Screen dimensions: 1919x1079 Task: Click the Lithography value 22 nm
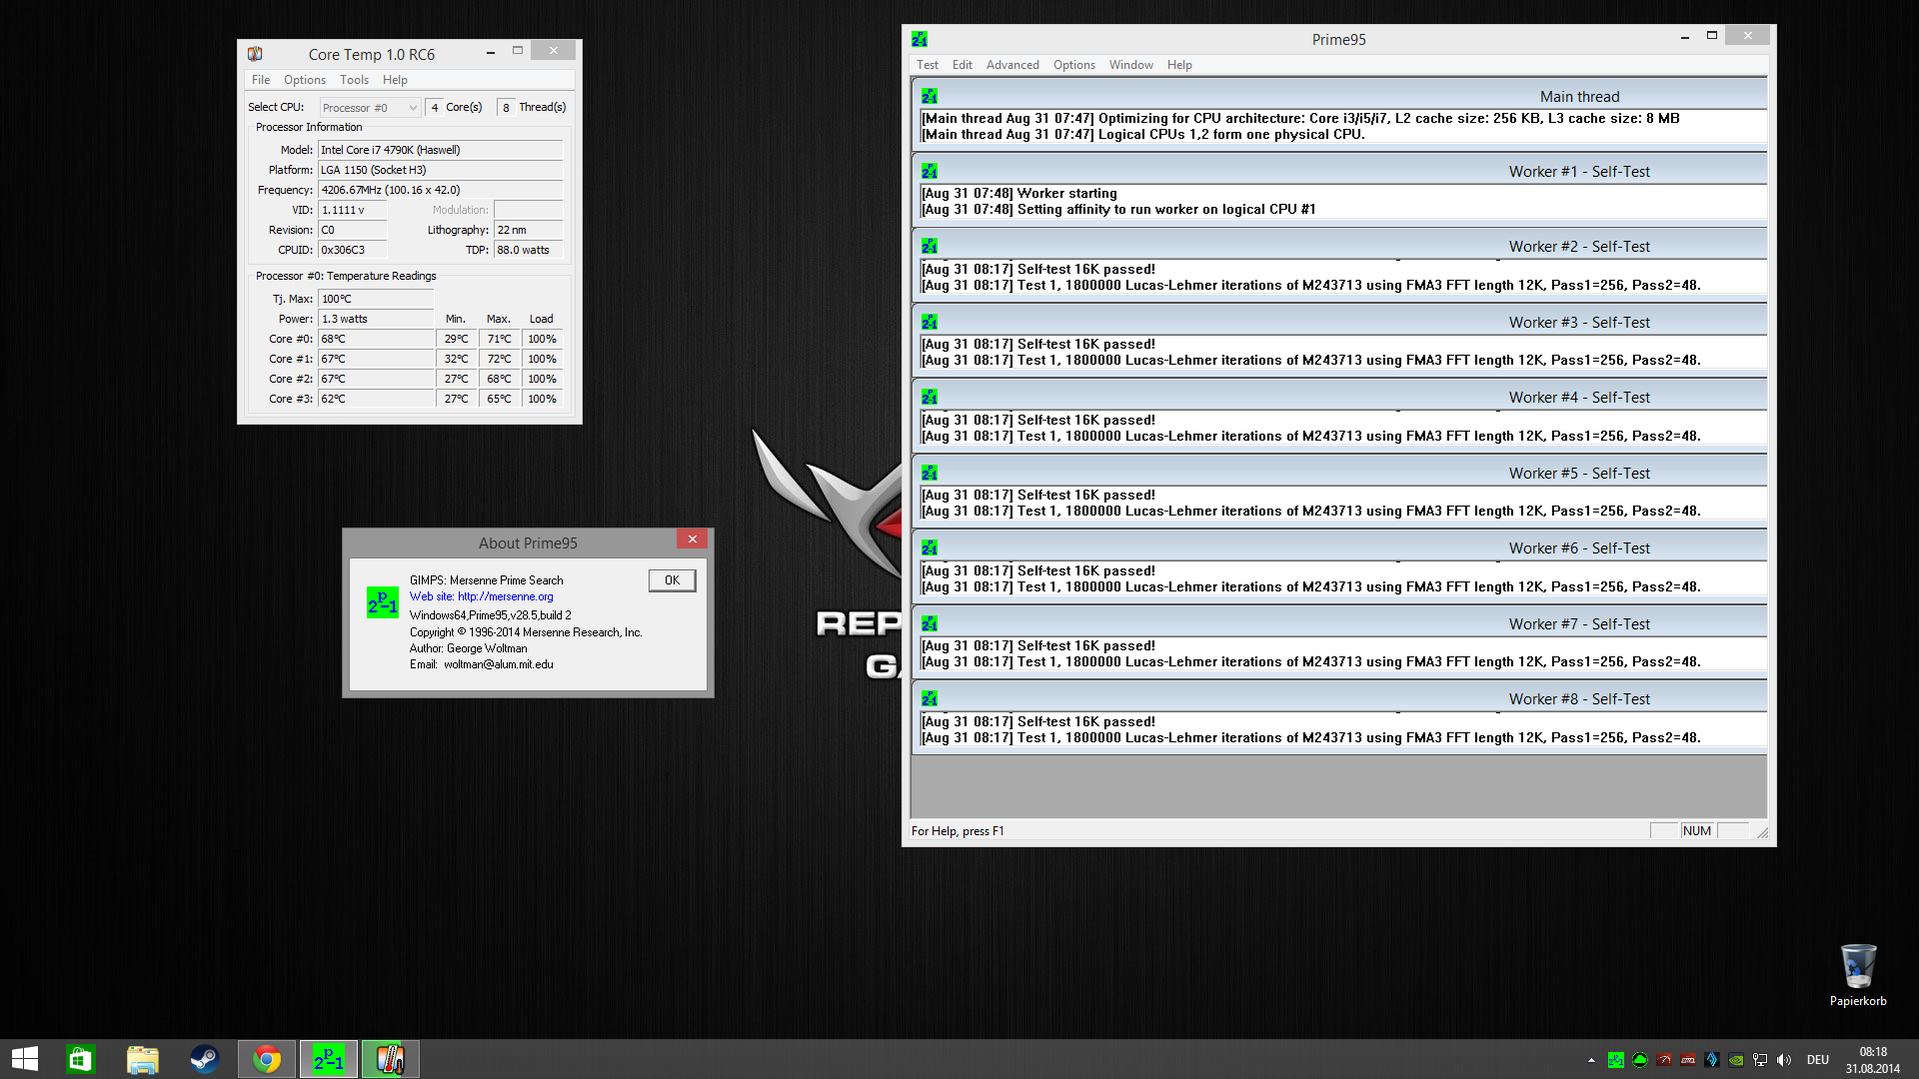coord(528,230)
